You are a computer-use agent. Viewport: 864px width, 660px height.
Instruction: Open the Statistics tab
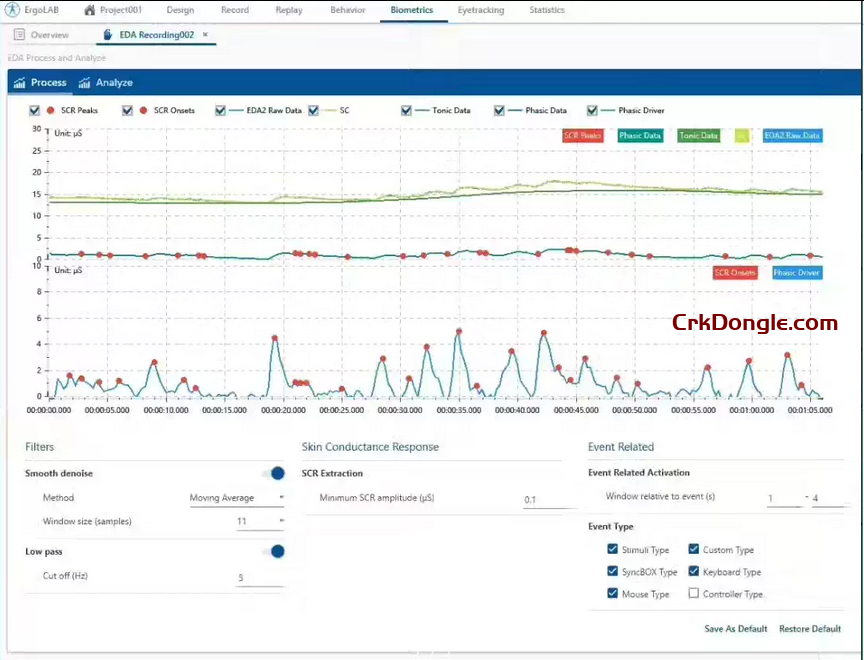pos(546,10)
